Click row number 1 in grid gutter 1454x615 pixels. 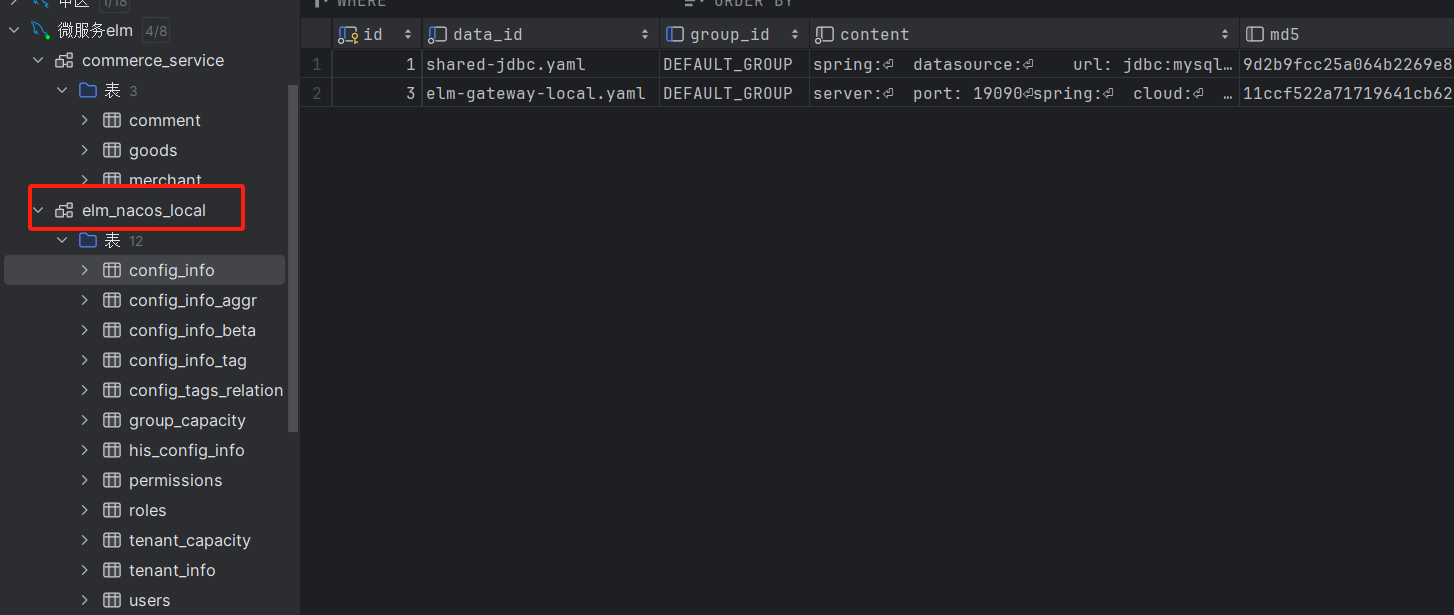316,64
